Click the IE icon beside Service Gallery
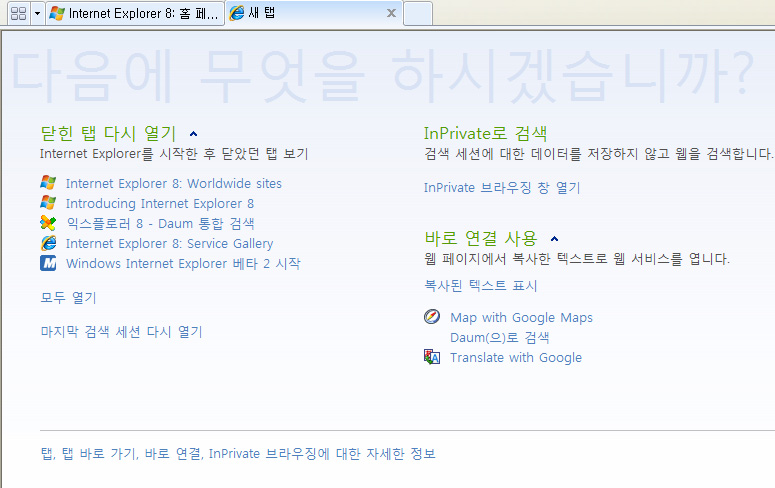The width and height of the screenshot is (775, 488). point(48,243)
